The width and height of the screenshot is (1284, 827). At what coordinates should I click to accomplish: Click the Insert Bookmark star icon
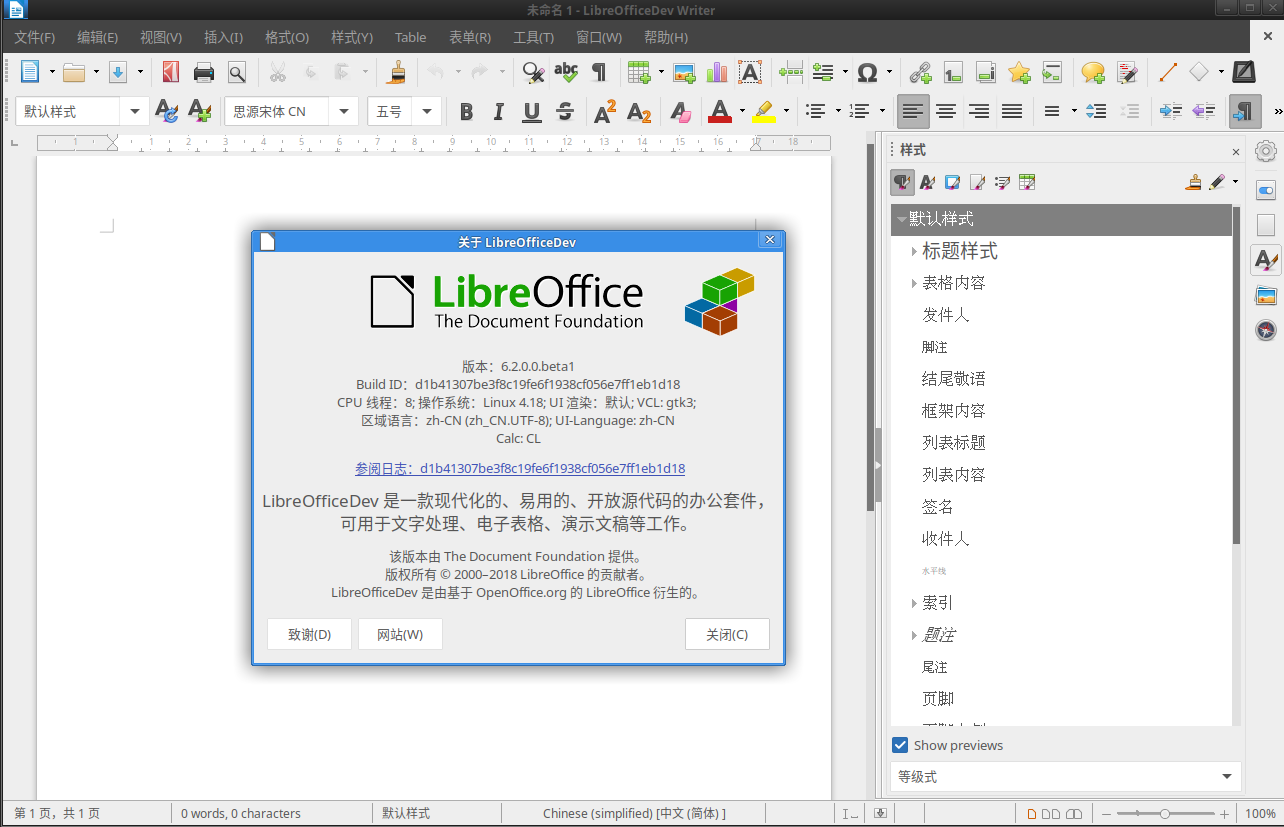coord(1019,72)
